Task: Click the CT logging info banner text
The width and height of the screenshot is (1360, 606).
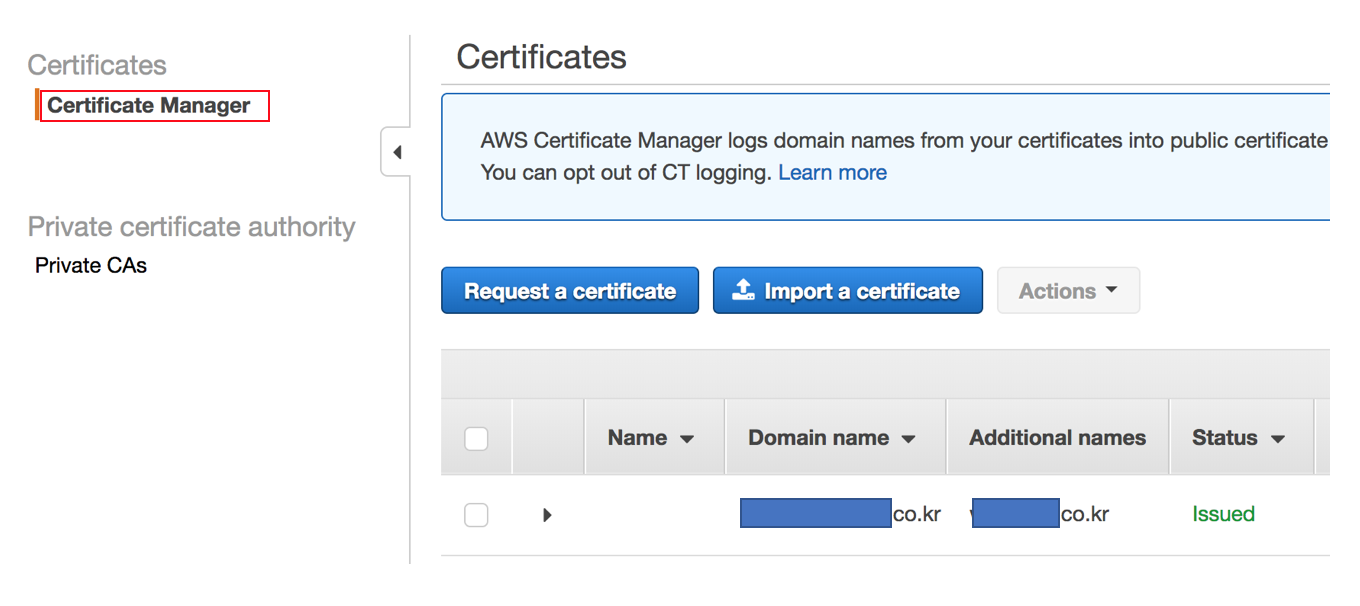Action: click(x=900, y=141)
